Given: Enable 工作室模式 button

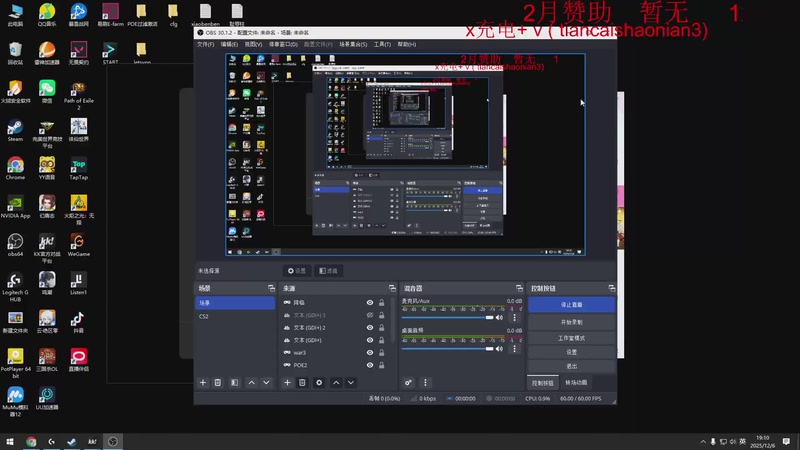Looking at the screenshot, I should (x=571, y=338).
